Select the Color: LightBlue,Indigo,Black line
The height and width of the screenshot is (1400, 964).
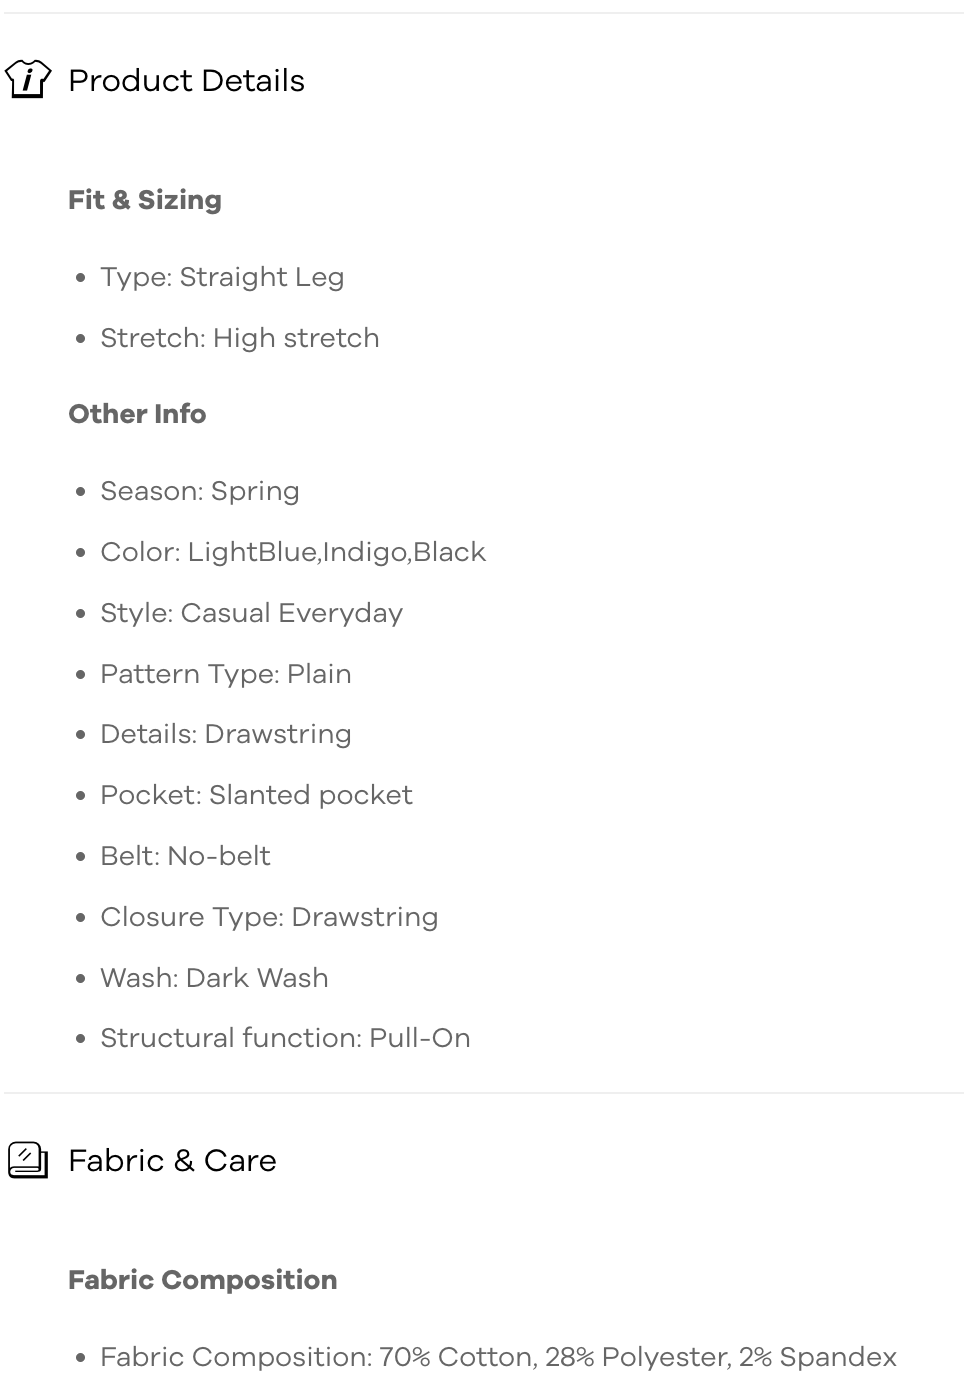coord(293,552)
